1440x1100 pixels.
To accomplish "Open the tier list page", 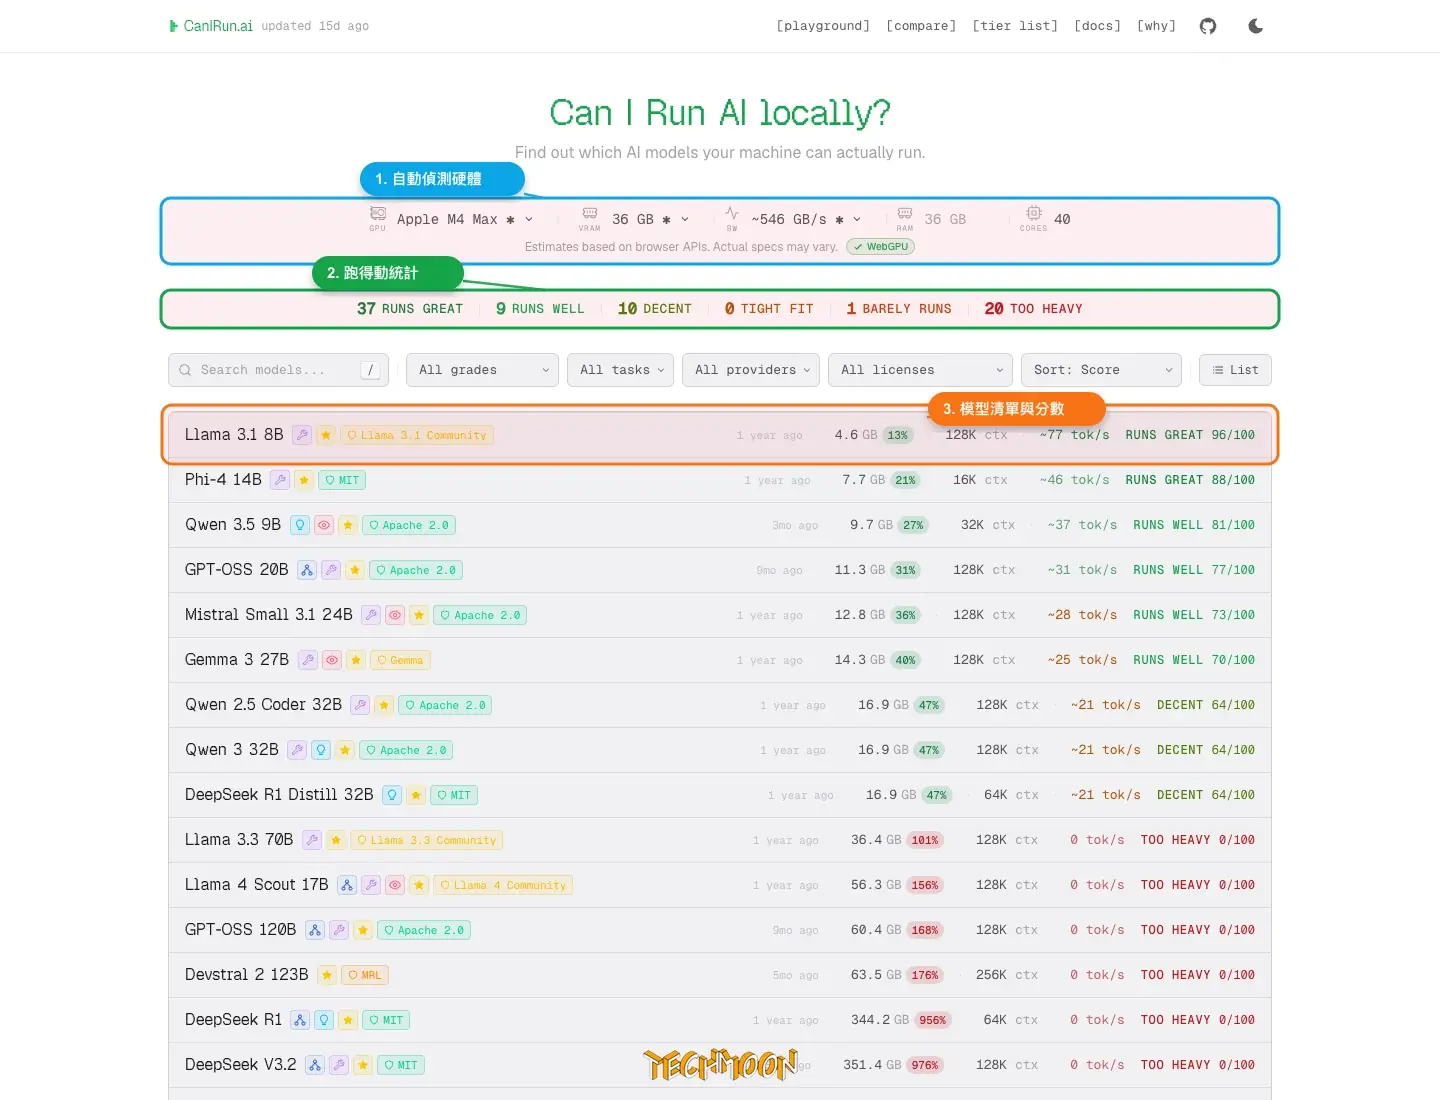I will point(1015,26).
